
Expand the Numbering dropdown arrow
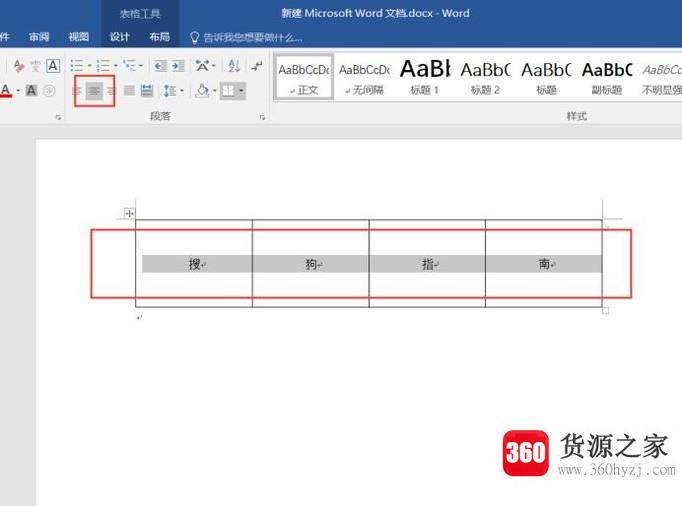pyautogui.click(x=116, y=66)
